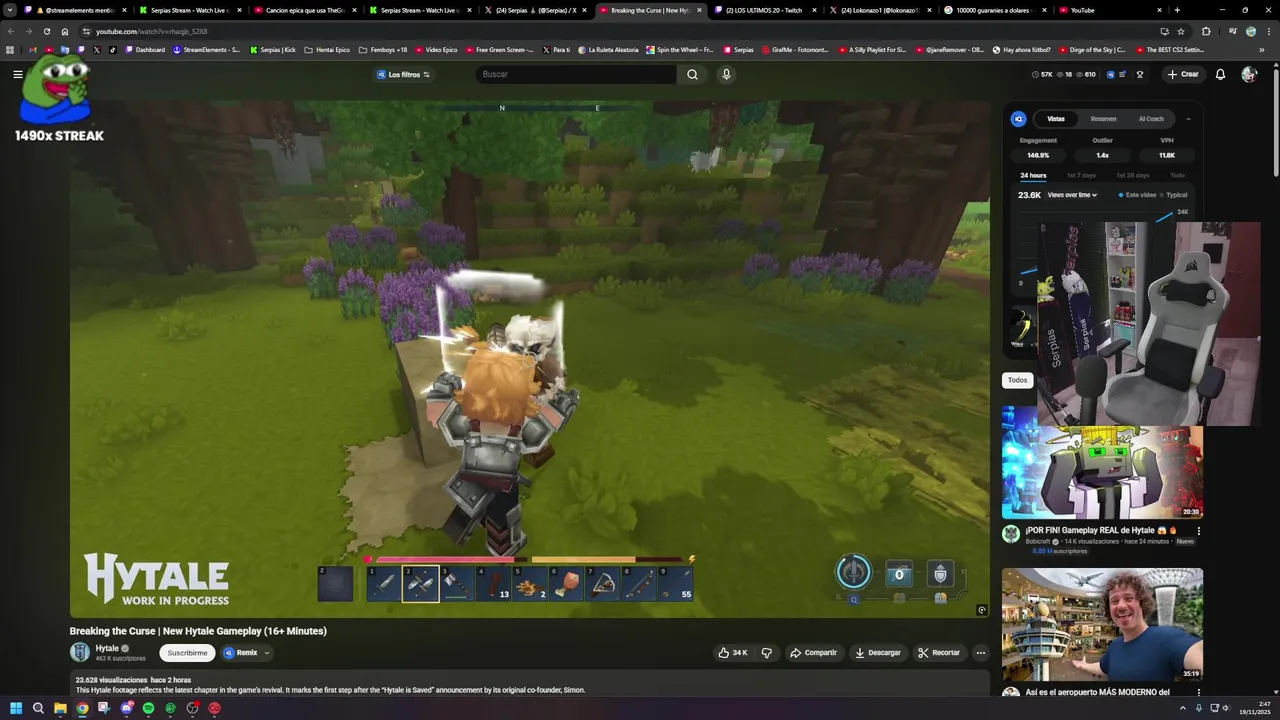Viewport: 1280px width, 720px height.
Task: Click the Outlier value 1.4x
Action: (1102, 155)
